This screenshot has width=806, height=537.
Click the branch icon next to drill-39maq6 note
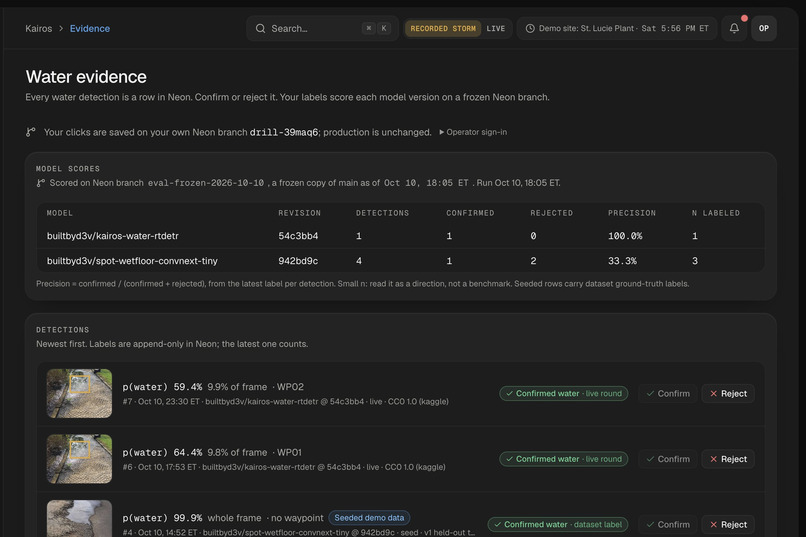pos(31,132)
